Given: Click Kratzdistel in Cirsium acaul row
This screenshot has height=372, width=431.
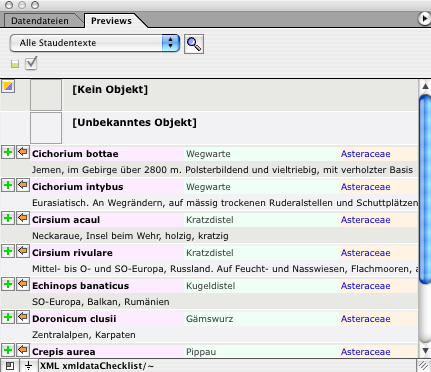Looking at the screenshot, I should tap(210, 220).
